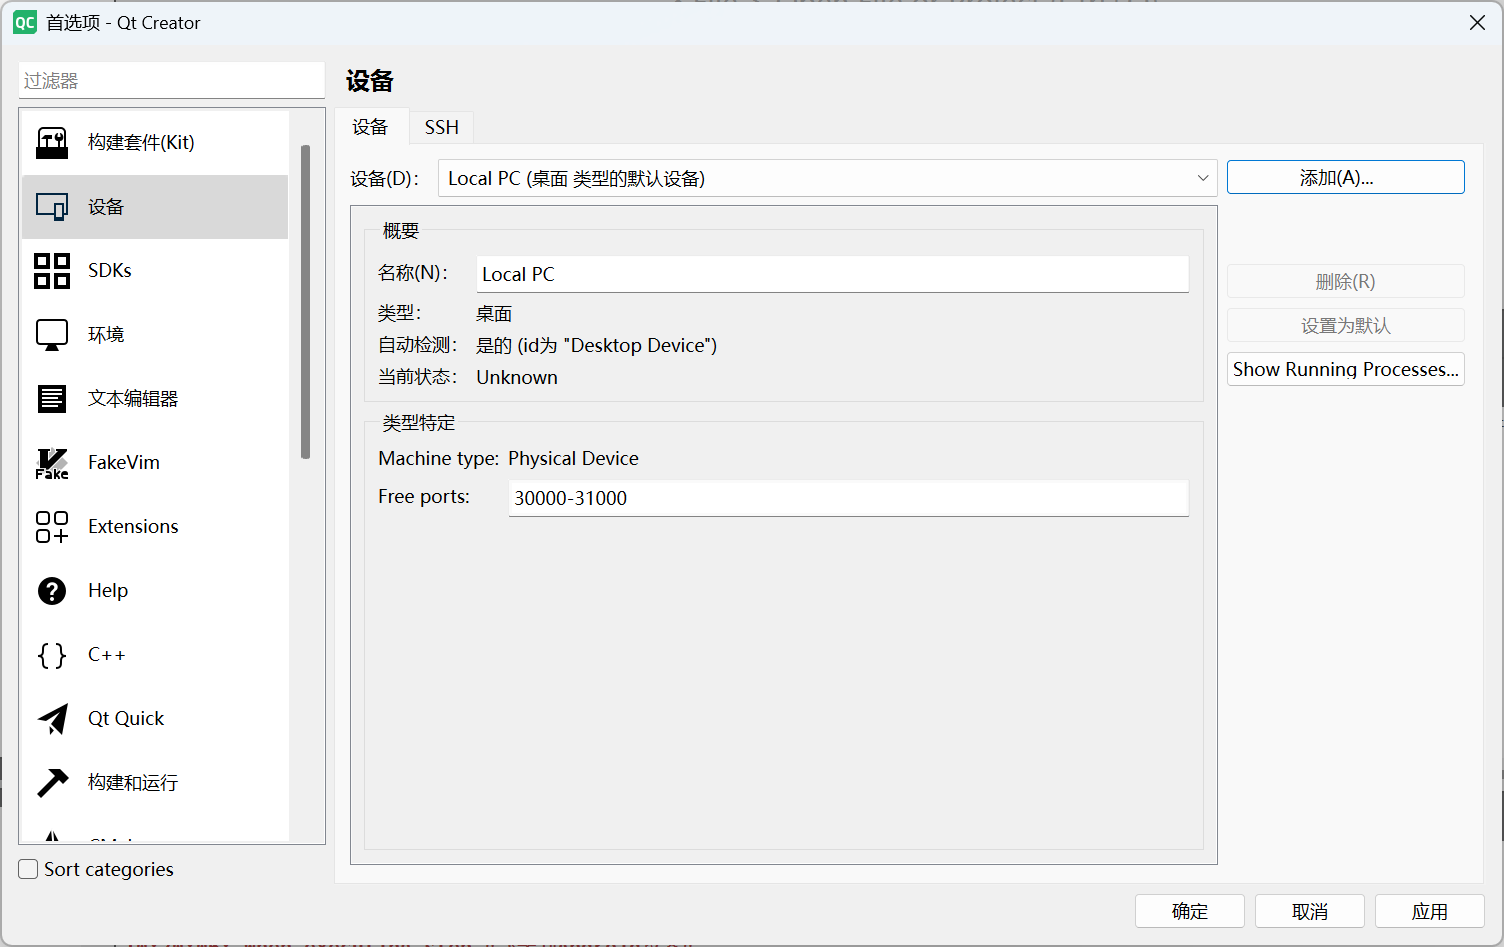Switch to the 设备 tab
Image resolution: width=1504 pixels, height=947 pixels.
[x=370, y=127]
